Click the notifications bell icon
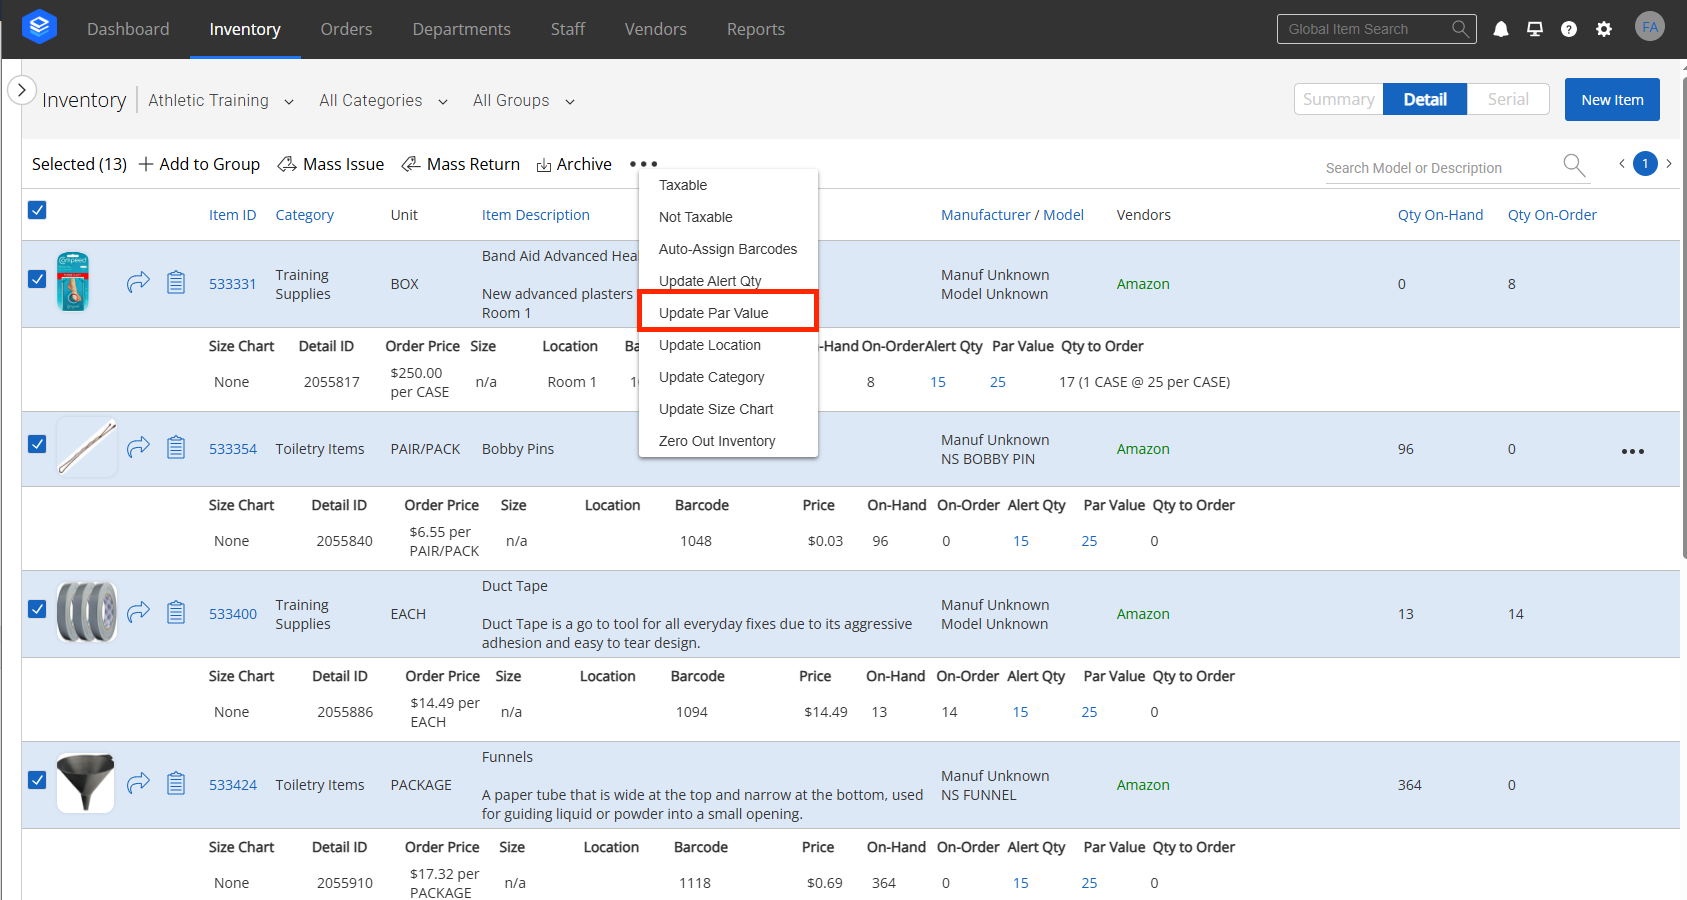This screenshot has width=1687, height=900. click(1500, 29)
